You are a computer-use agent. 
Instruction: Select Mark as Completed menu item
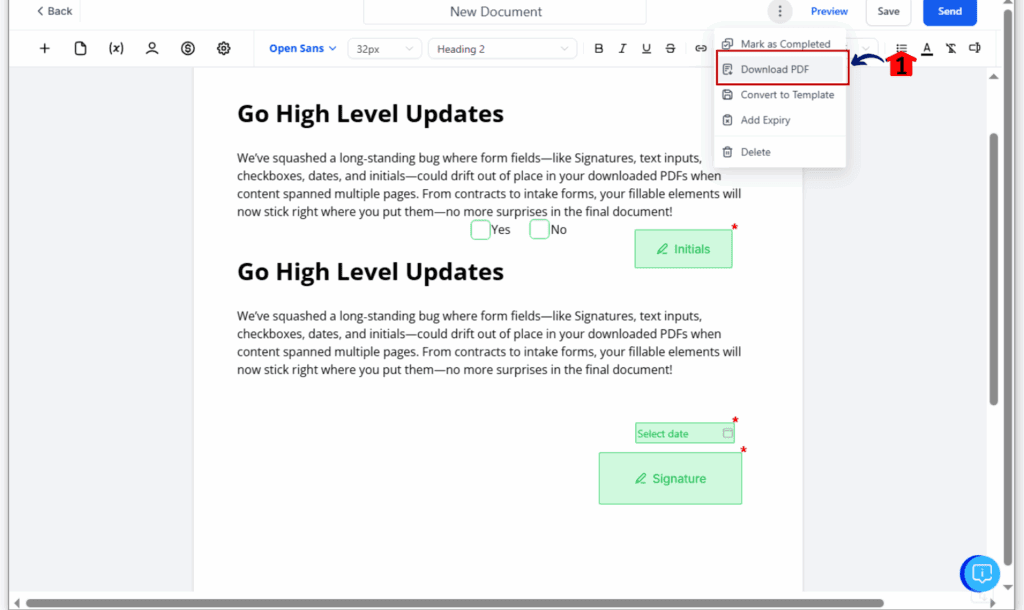tap(780, 44)
